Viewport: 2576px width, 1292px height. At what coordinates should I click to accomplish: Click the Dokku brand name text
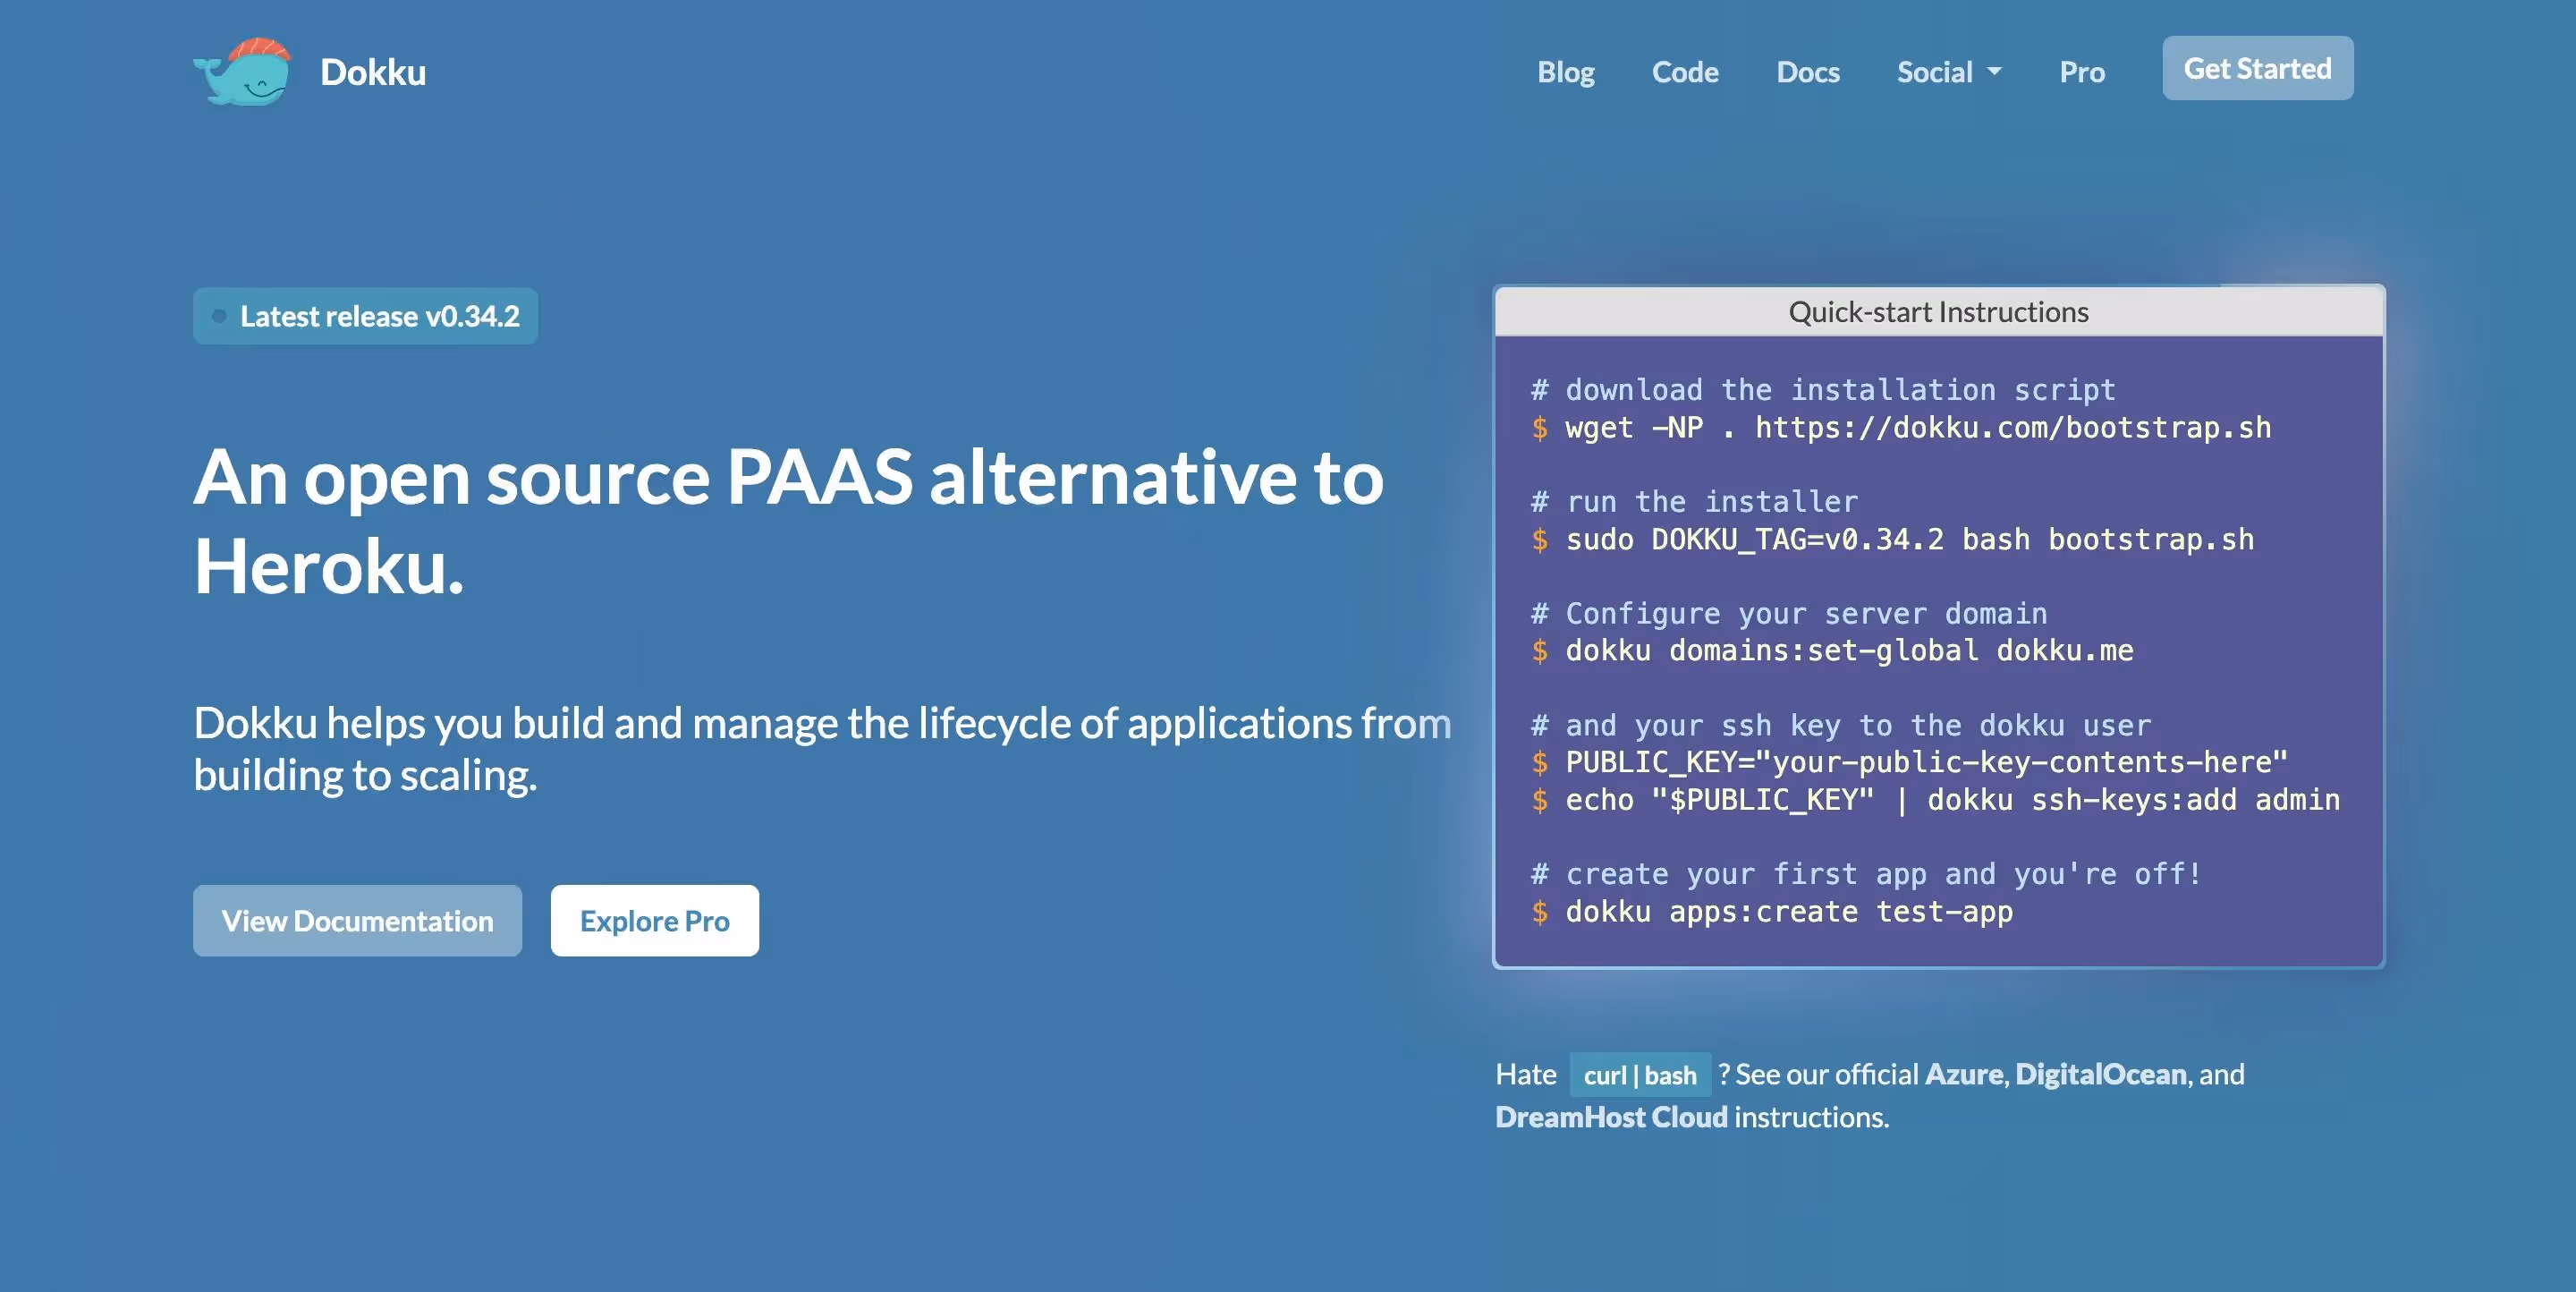(x=373, y=72)
